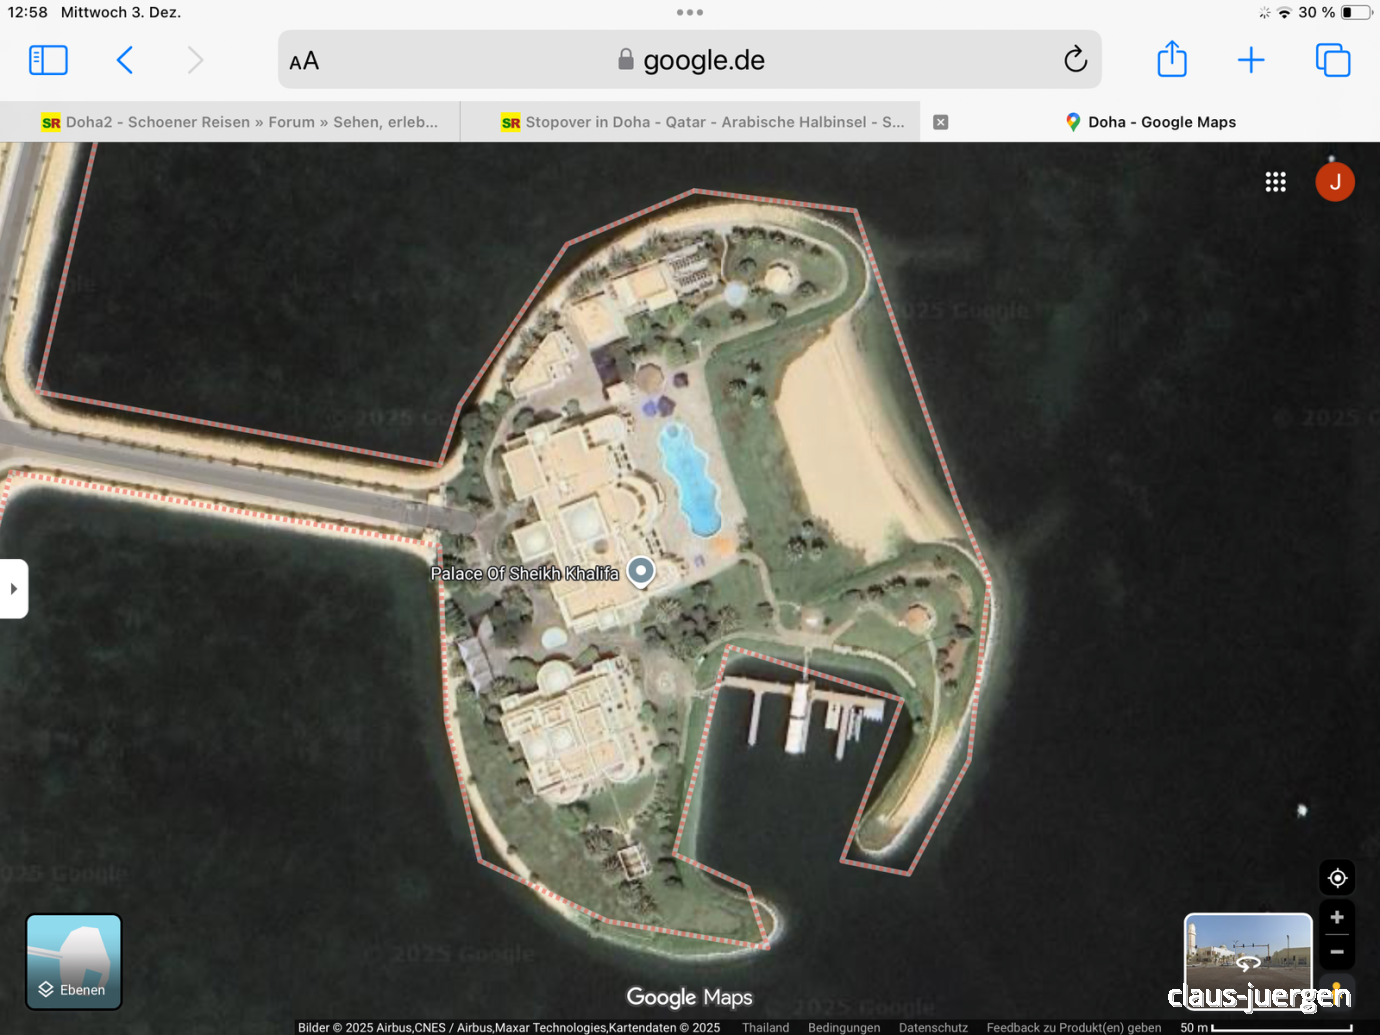This screenshot has height=1035, width=1380.
Task: Select the Palace Of Sheikh Khalifa marker
Action: pyautogui.click(x=641, y=571)
